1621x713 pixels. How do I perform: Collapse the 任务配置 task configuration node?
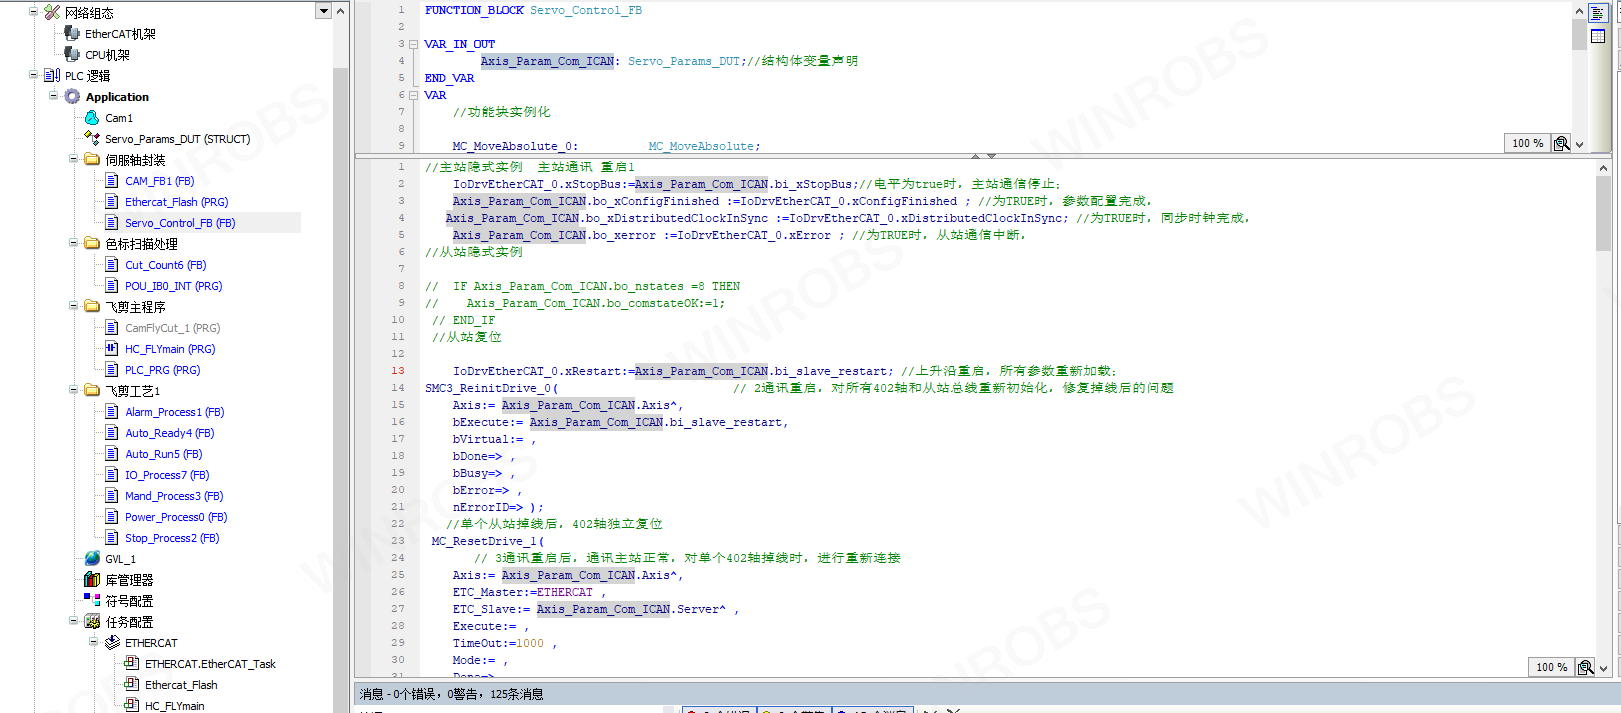[73, 621]
